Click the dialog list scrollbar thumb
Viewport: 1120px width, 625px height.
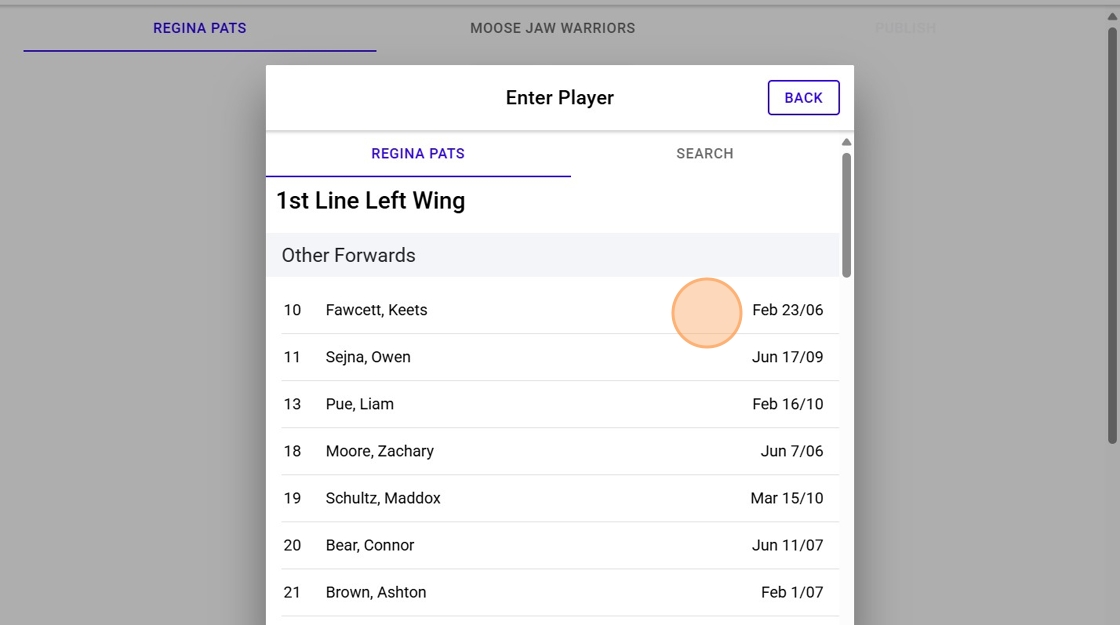tap(847, 214)
